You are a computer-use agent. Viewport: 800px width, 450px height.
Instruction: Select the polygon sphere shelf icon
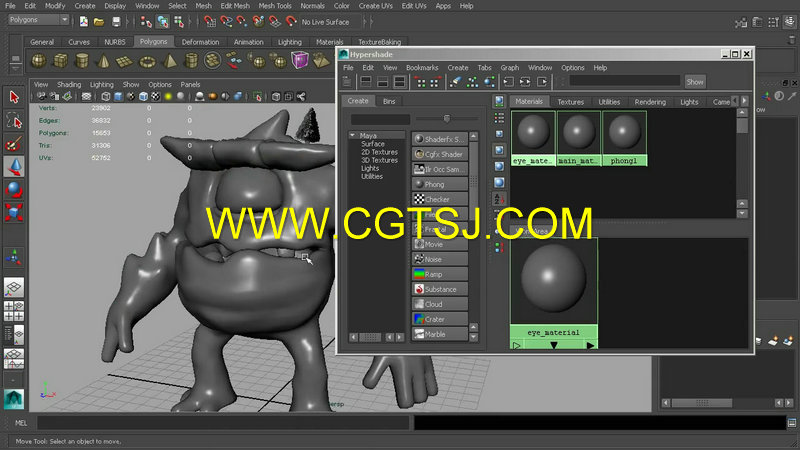(39, 61)
